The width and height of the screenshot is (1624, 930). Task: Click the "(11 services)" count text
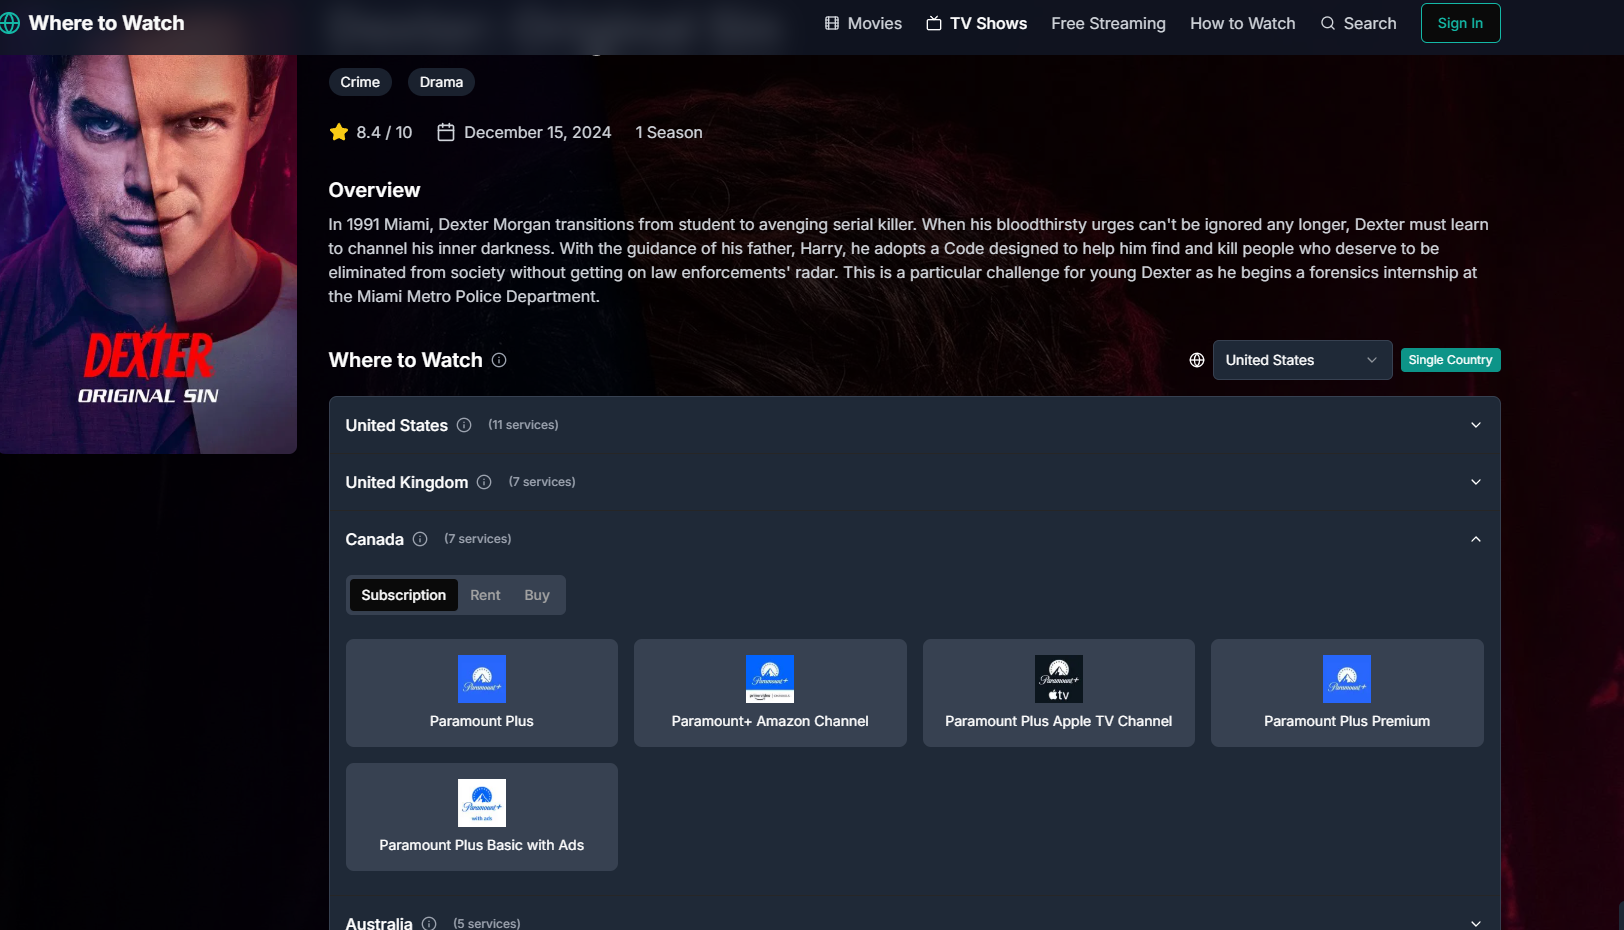523,425
